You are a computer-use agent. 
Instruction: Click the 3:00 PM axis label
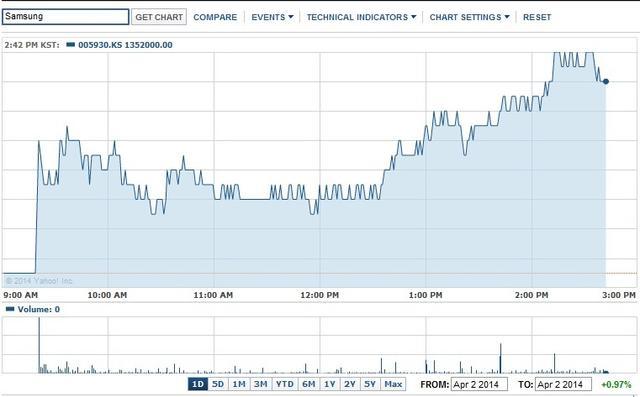(x=619, y=295)
